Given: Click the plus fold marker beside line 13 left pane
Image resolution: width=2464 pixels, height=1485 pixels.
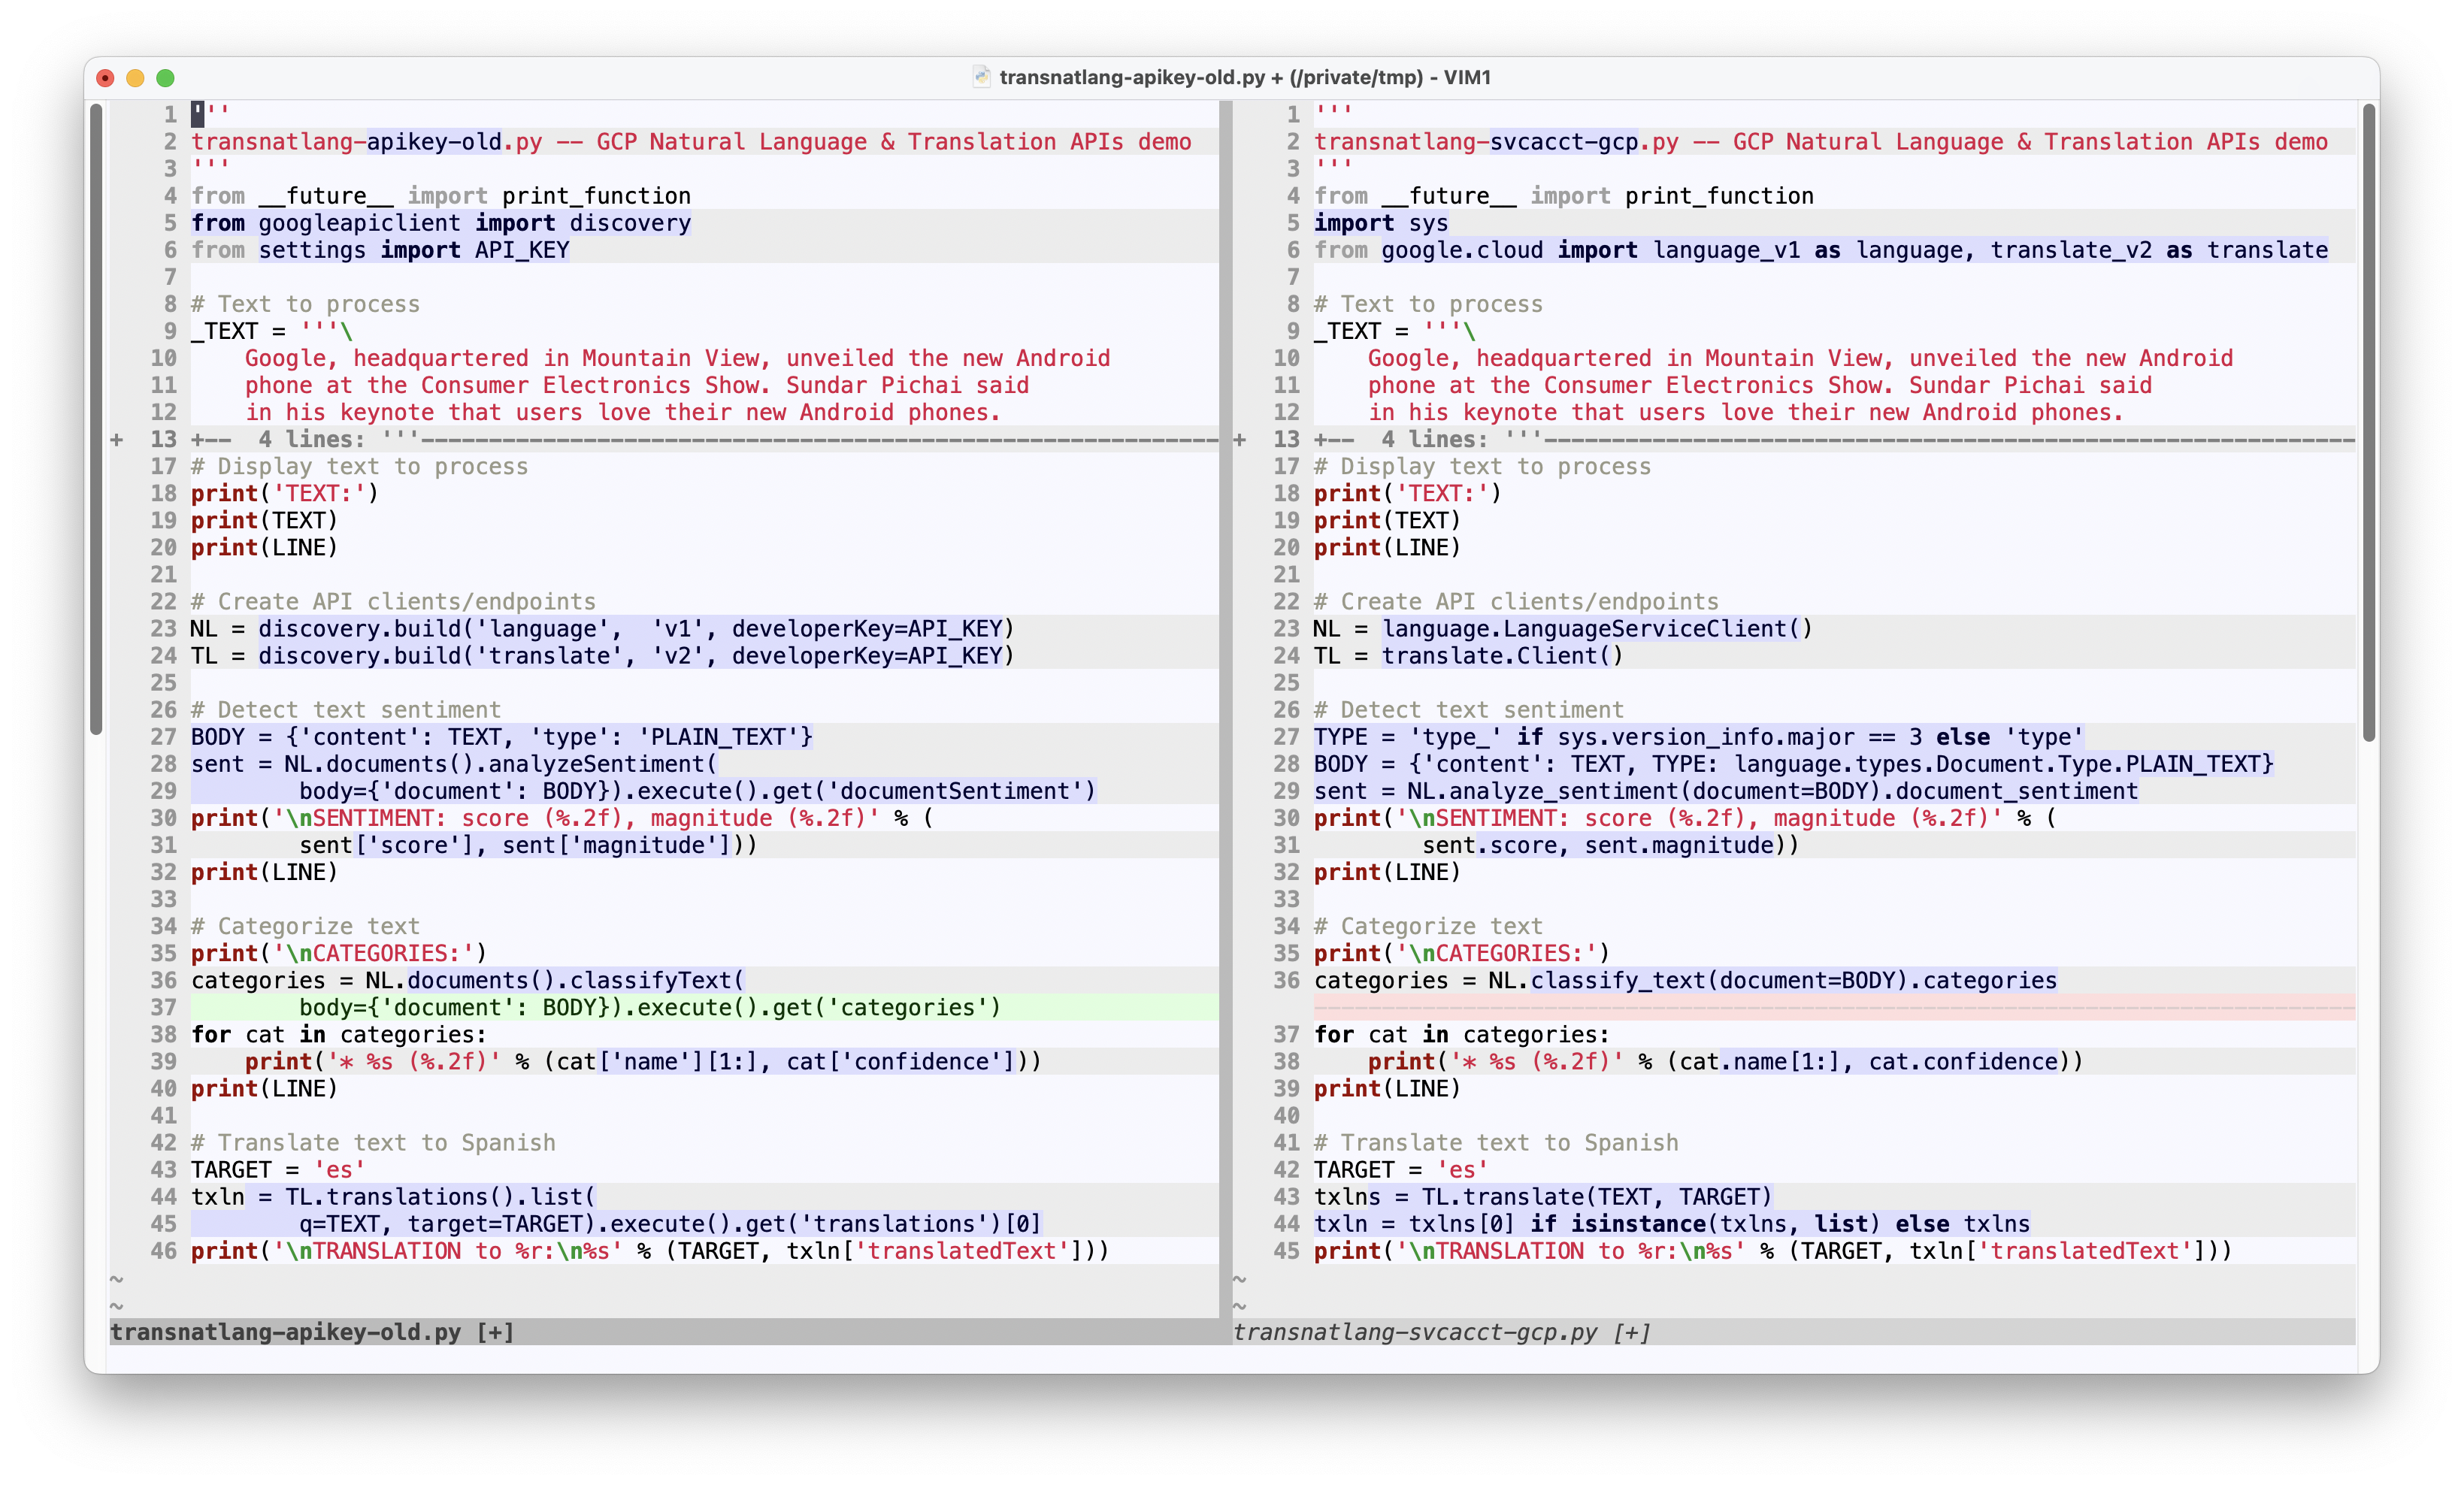Looking at the screenshot, I should tap(117, 439).
